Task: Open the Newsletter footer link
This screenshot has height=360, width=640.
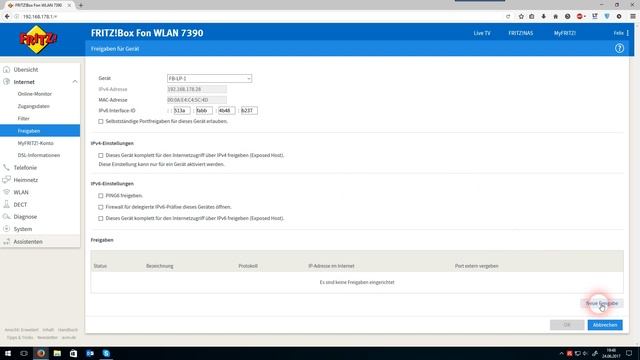Action: click(47, 338)
